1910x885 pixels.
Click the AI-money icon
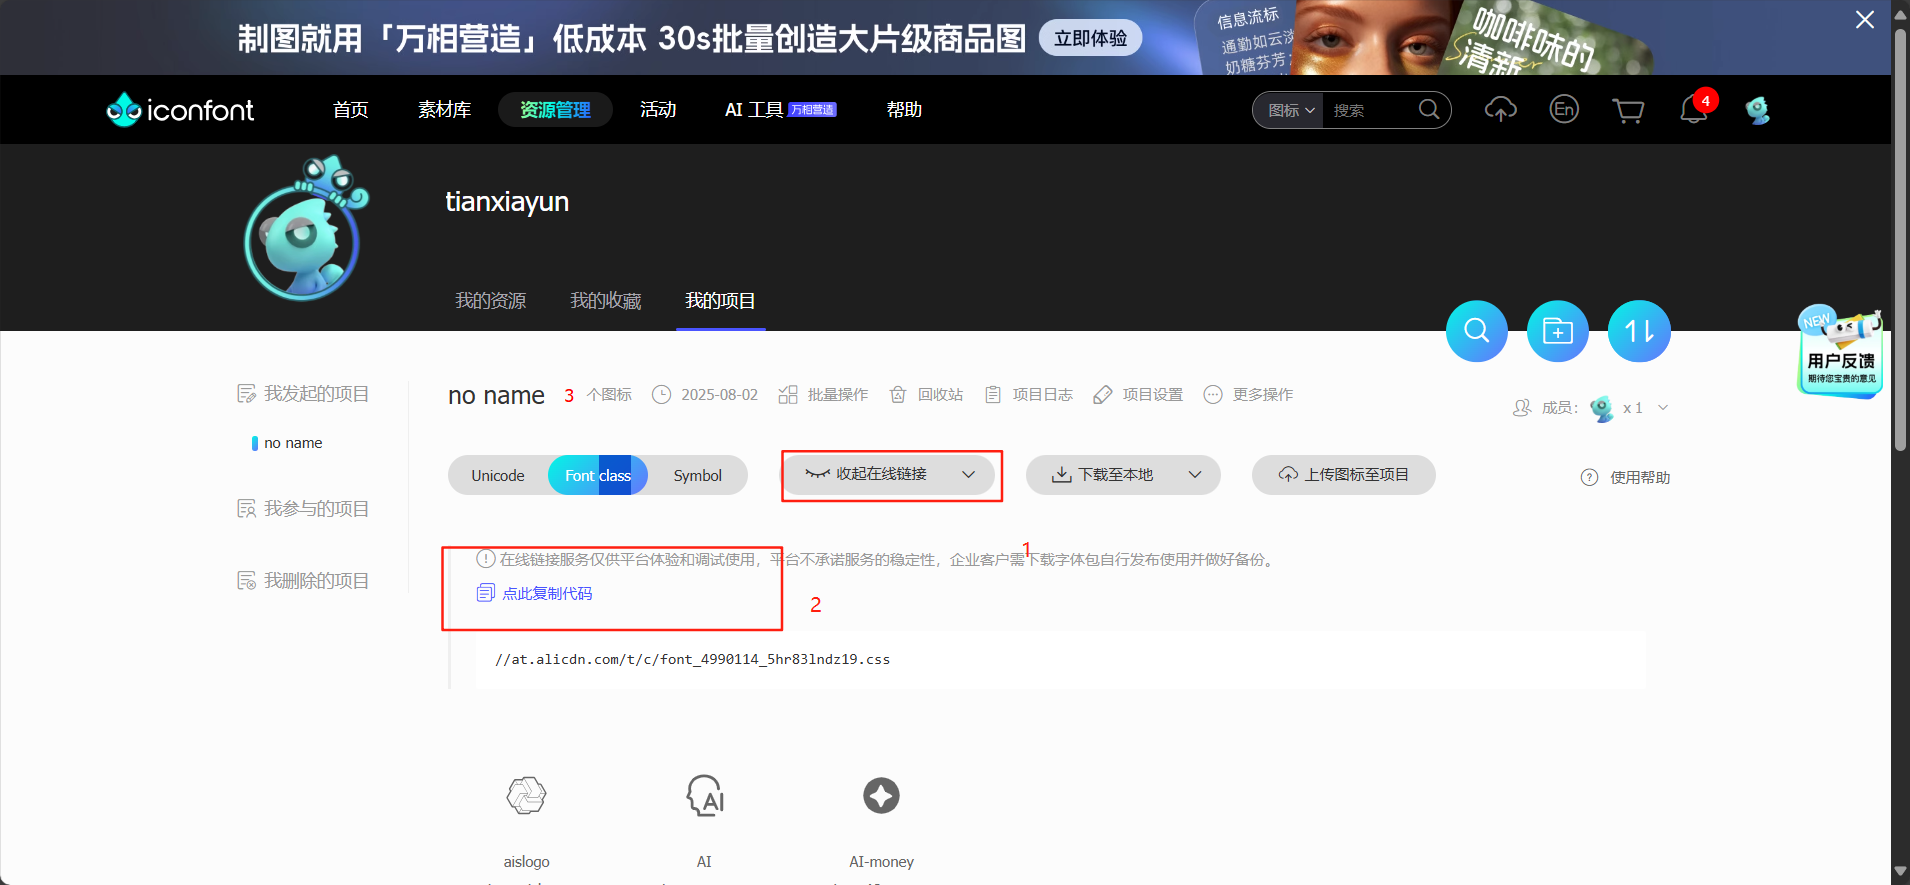(881, 796)
